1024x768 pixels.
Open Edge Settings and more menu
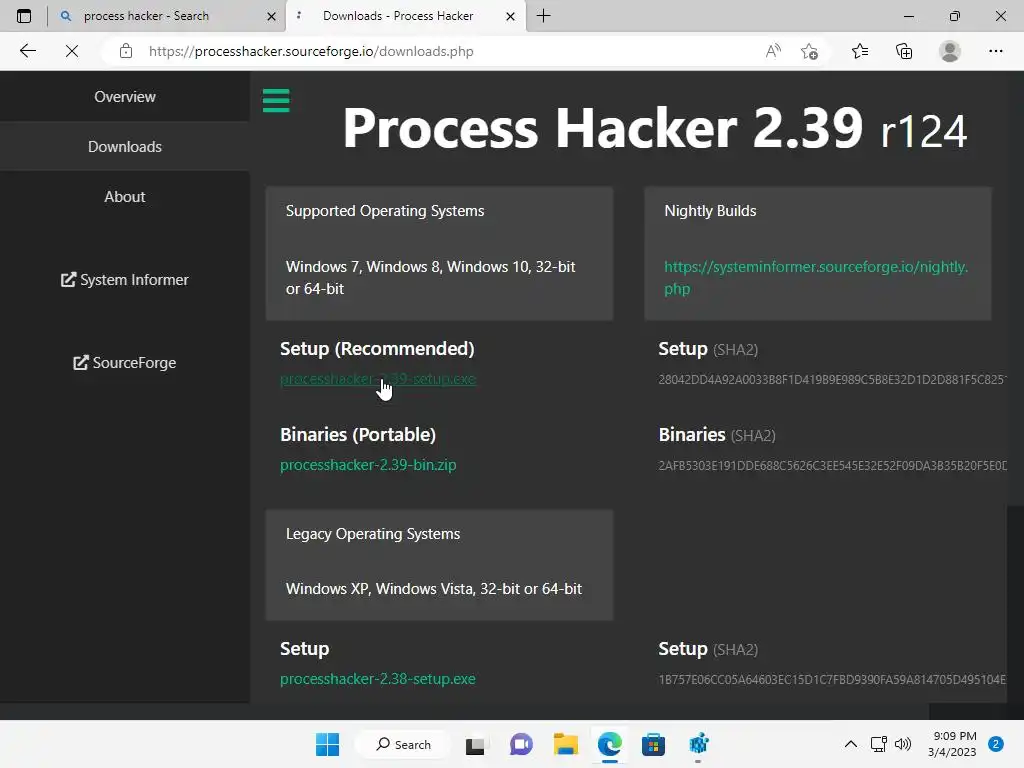[995, 51]
